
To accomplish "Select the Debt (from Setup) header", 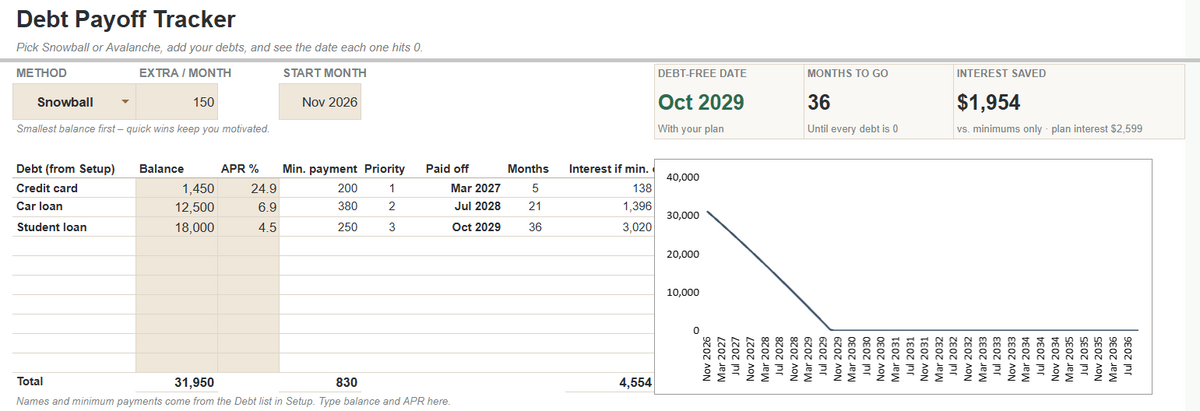I will click(66, 169).
